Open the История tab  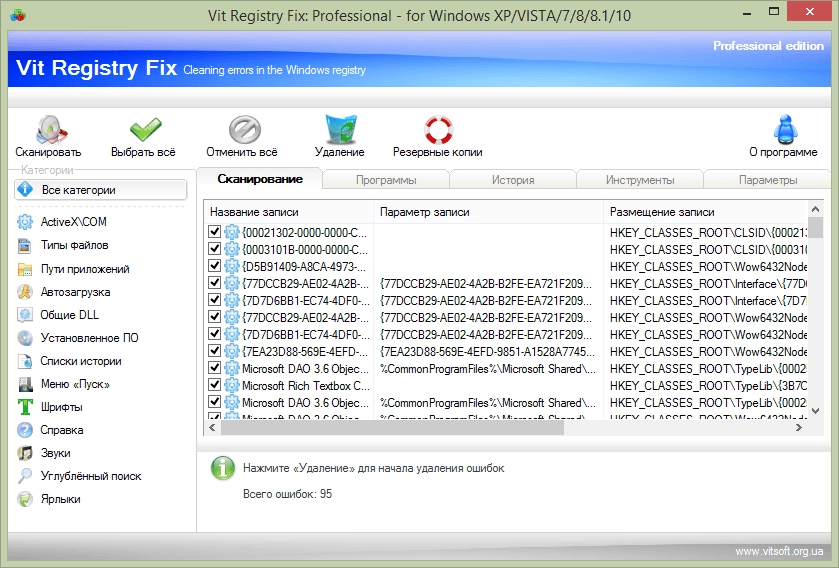coord(513,180)
